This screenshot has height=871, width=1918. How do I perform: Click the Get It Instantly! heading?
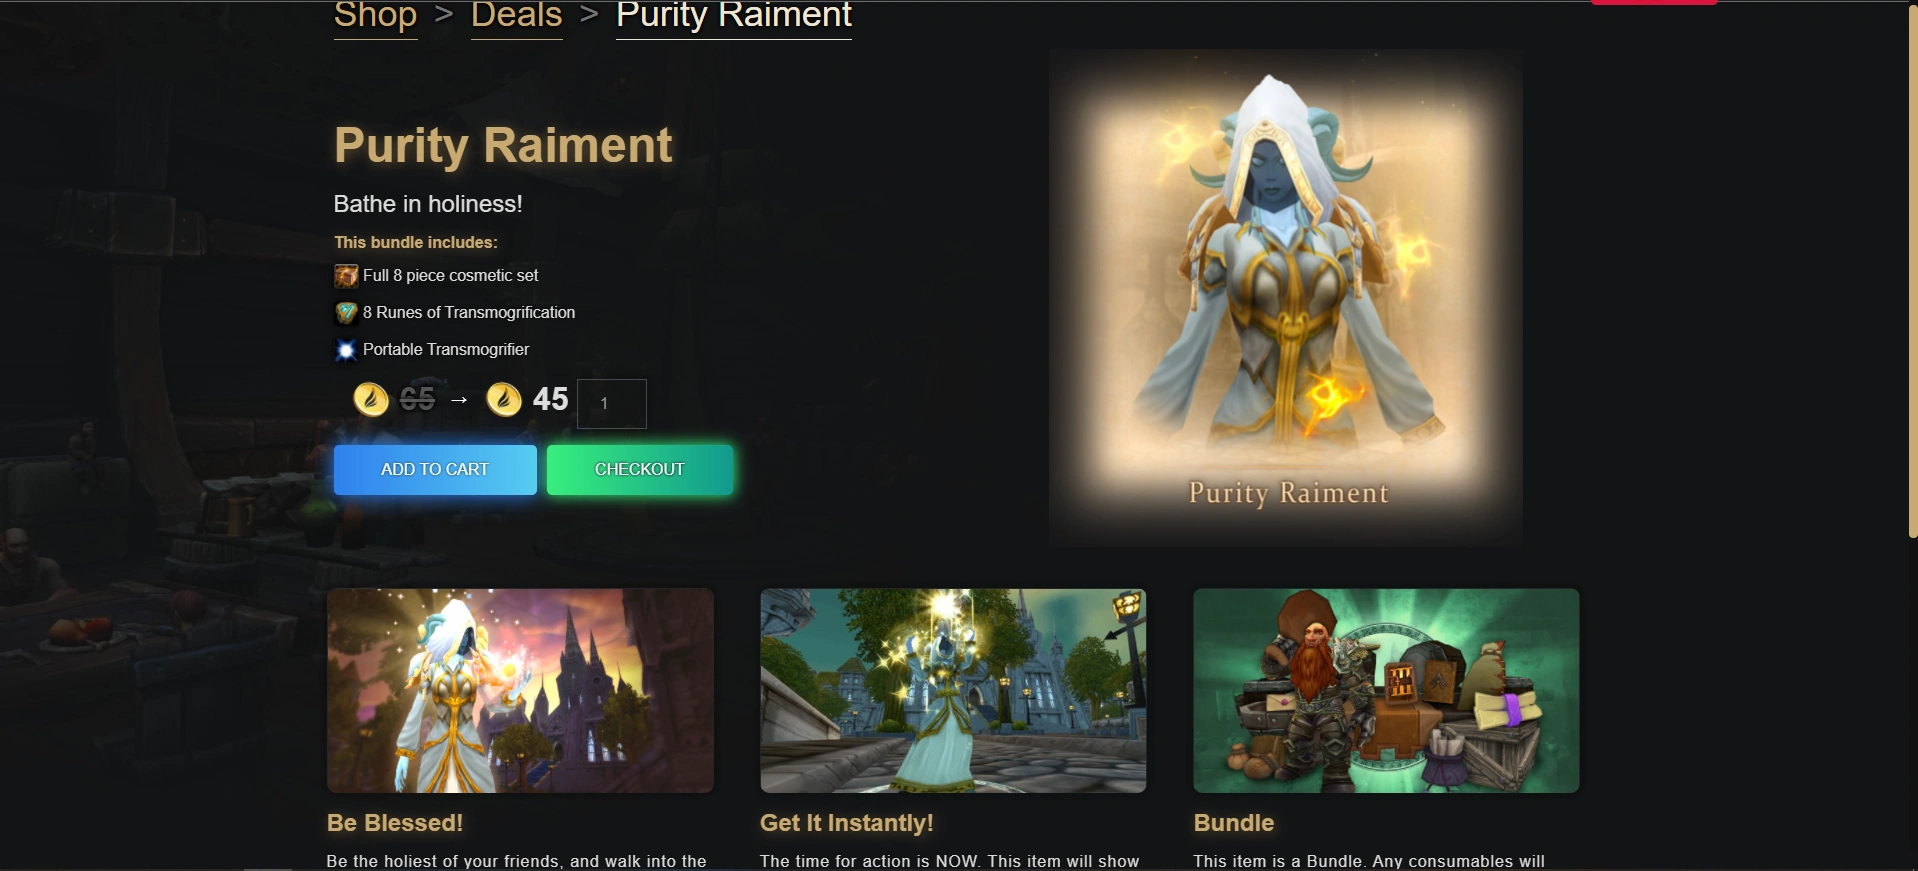tap(847, 823)
